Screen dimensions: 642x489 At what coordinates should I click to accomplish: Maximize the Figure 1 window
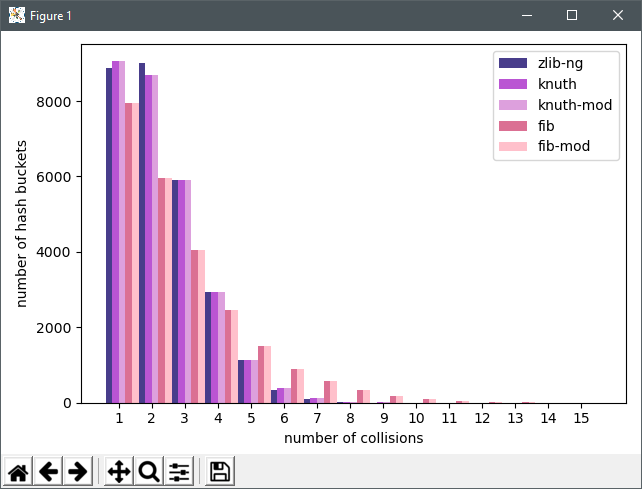click(572, 15)
